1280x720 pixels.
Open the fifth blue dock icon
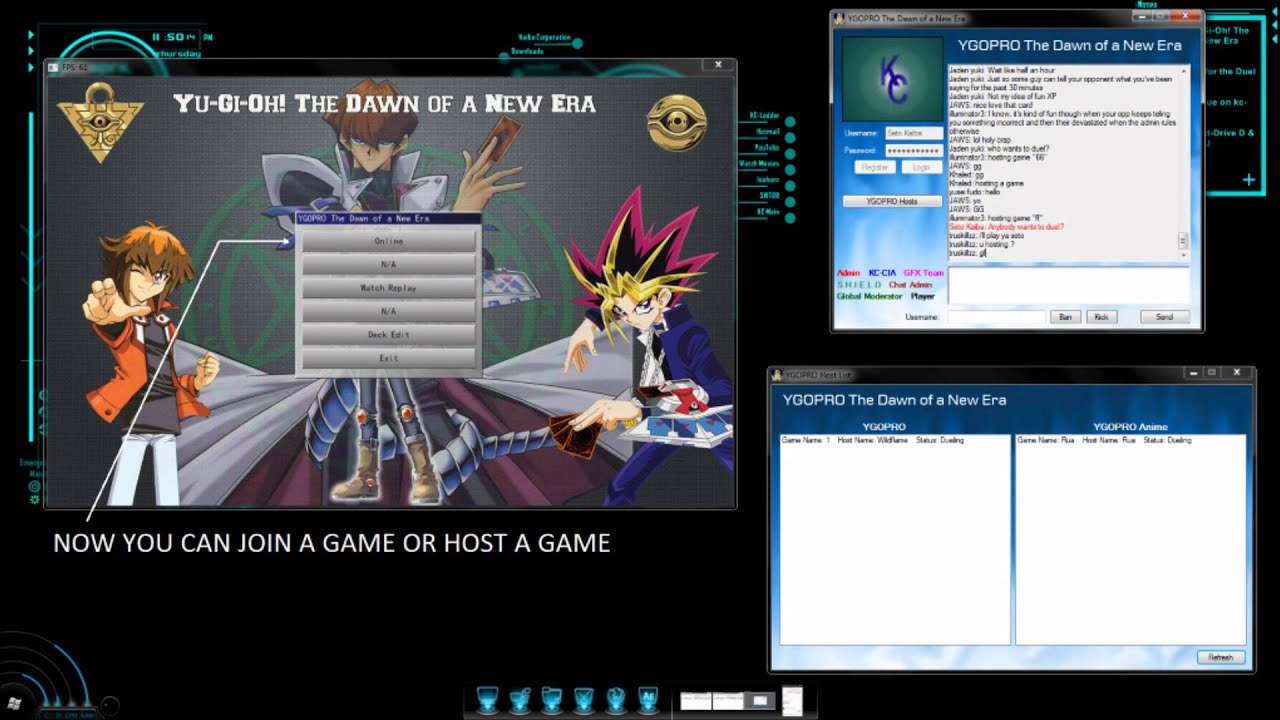(616, 699)
